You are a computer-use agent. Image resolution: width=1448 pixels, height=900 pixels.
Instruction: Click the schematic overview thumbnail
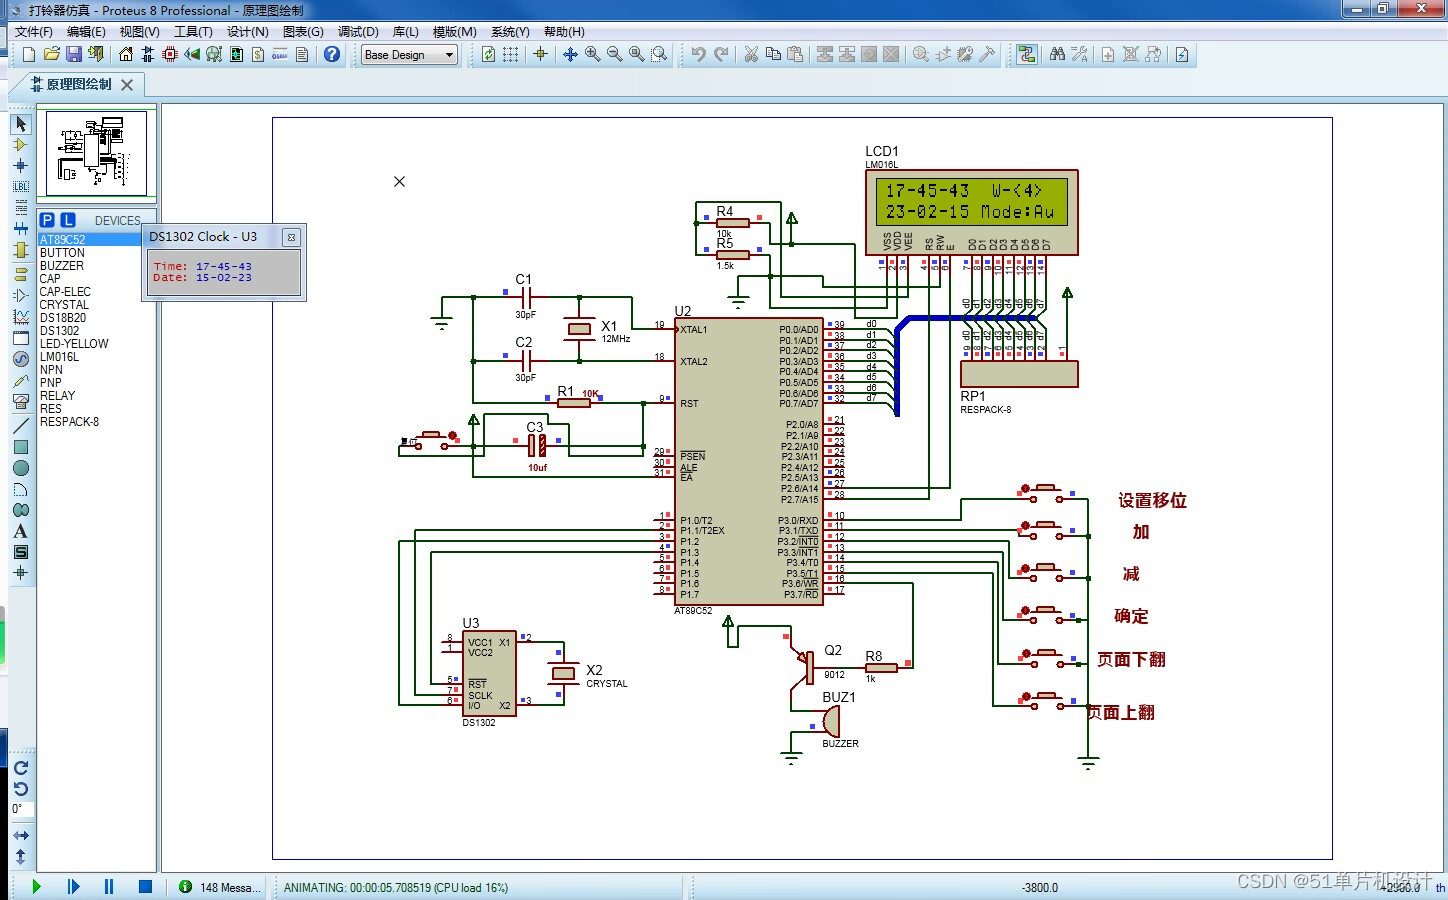coord(96,153)
